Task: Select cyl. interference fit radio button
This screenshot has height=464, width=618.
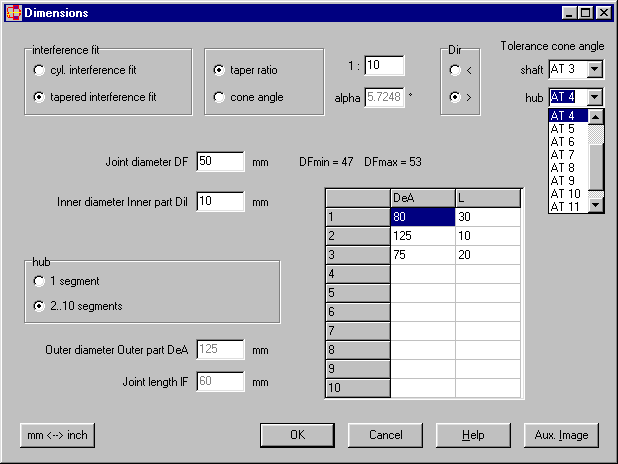Action: coord(39,71)
